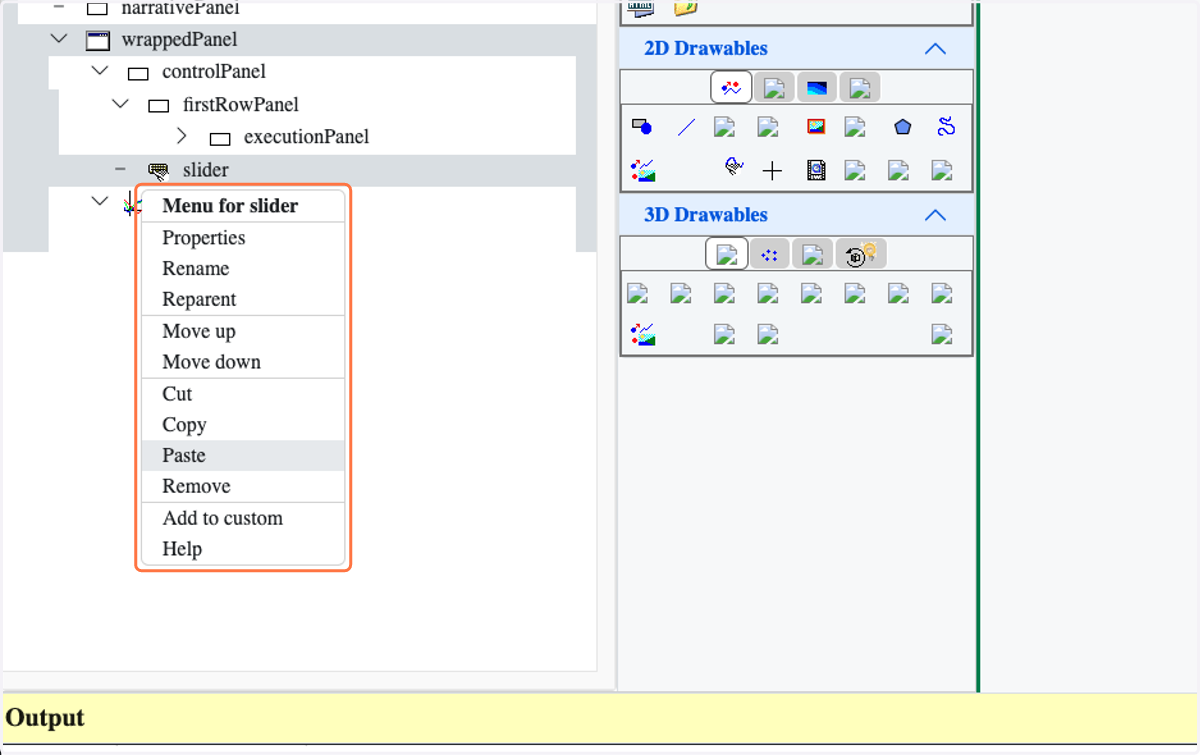Click the window icon beside wrappedPanel
The height and width of the screenshot is (755, 1200).
pos(97,40)
